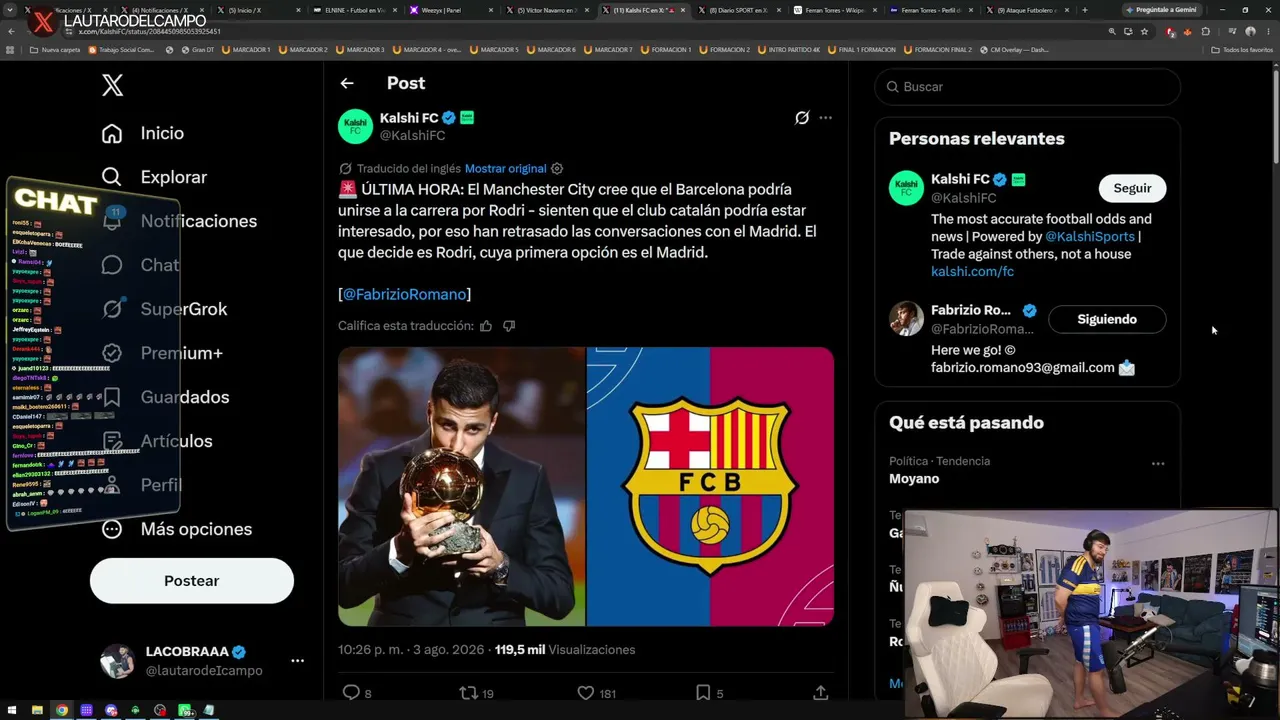Open the Windows Start menu
This screenshot has height=720, width=1280.
[x=13, y=710]
